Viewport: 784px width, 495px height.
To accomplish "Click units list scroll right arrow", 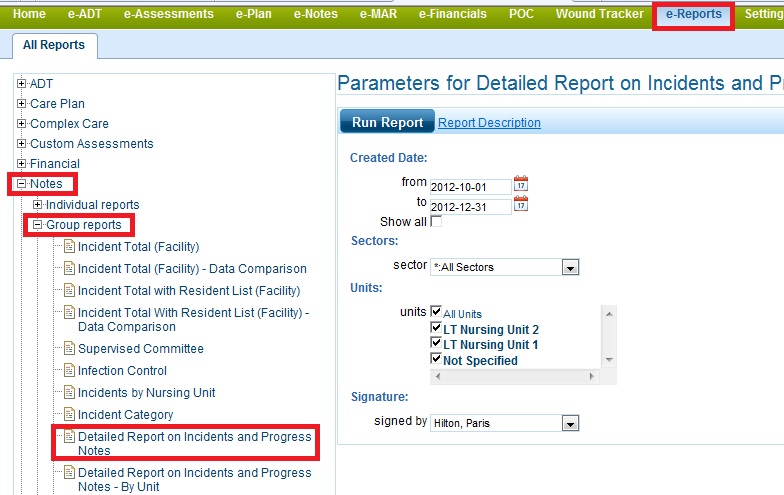I will (592, 376).
